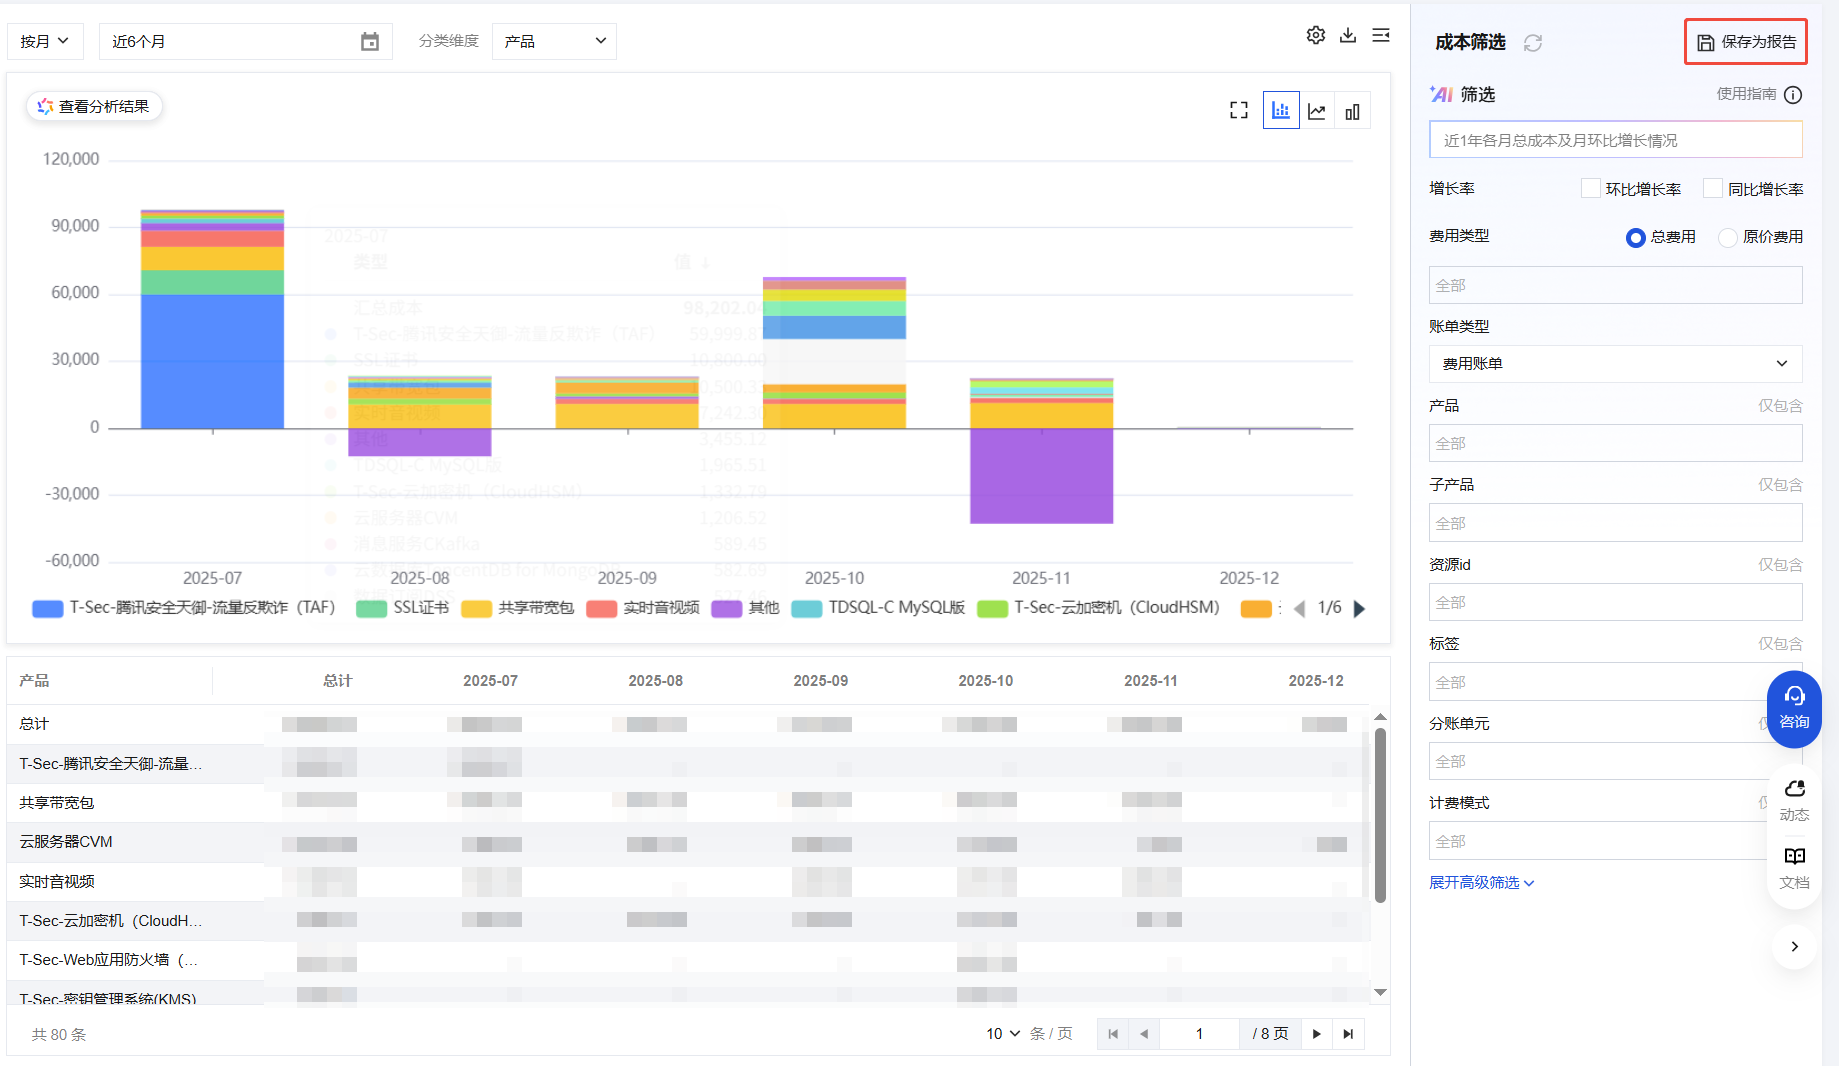This screenshot has height=1066, width=1839.
Task: Toggle the SSL证书 legend swatch
Action: 371,609
